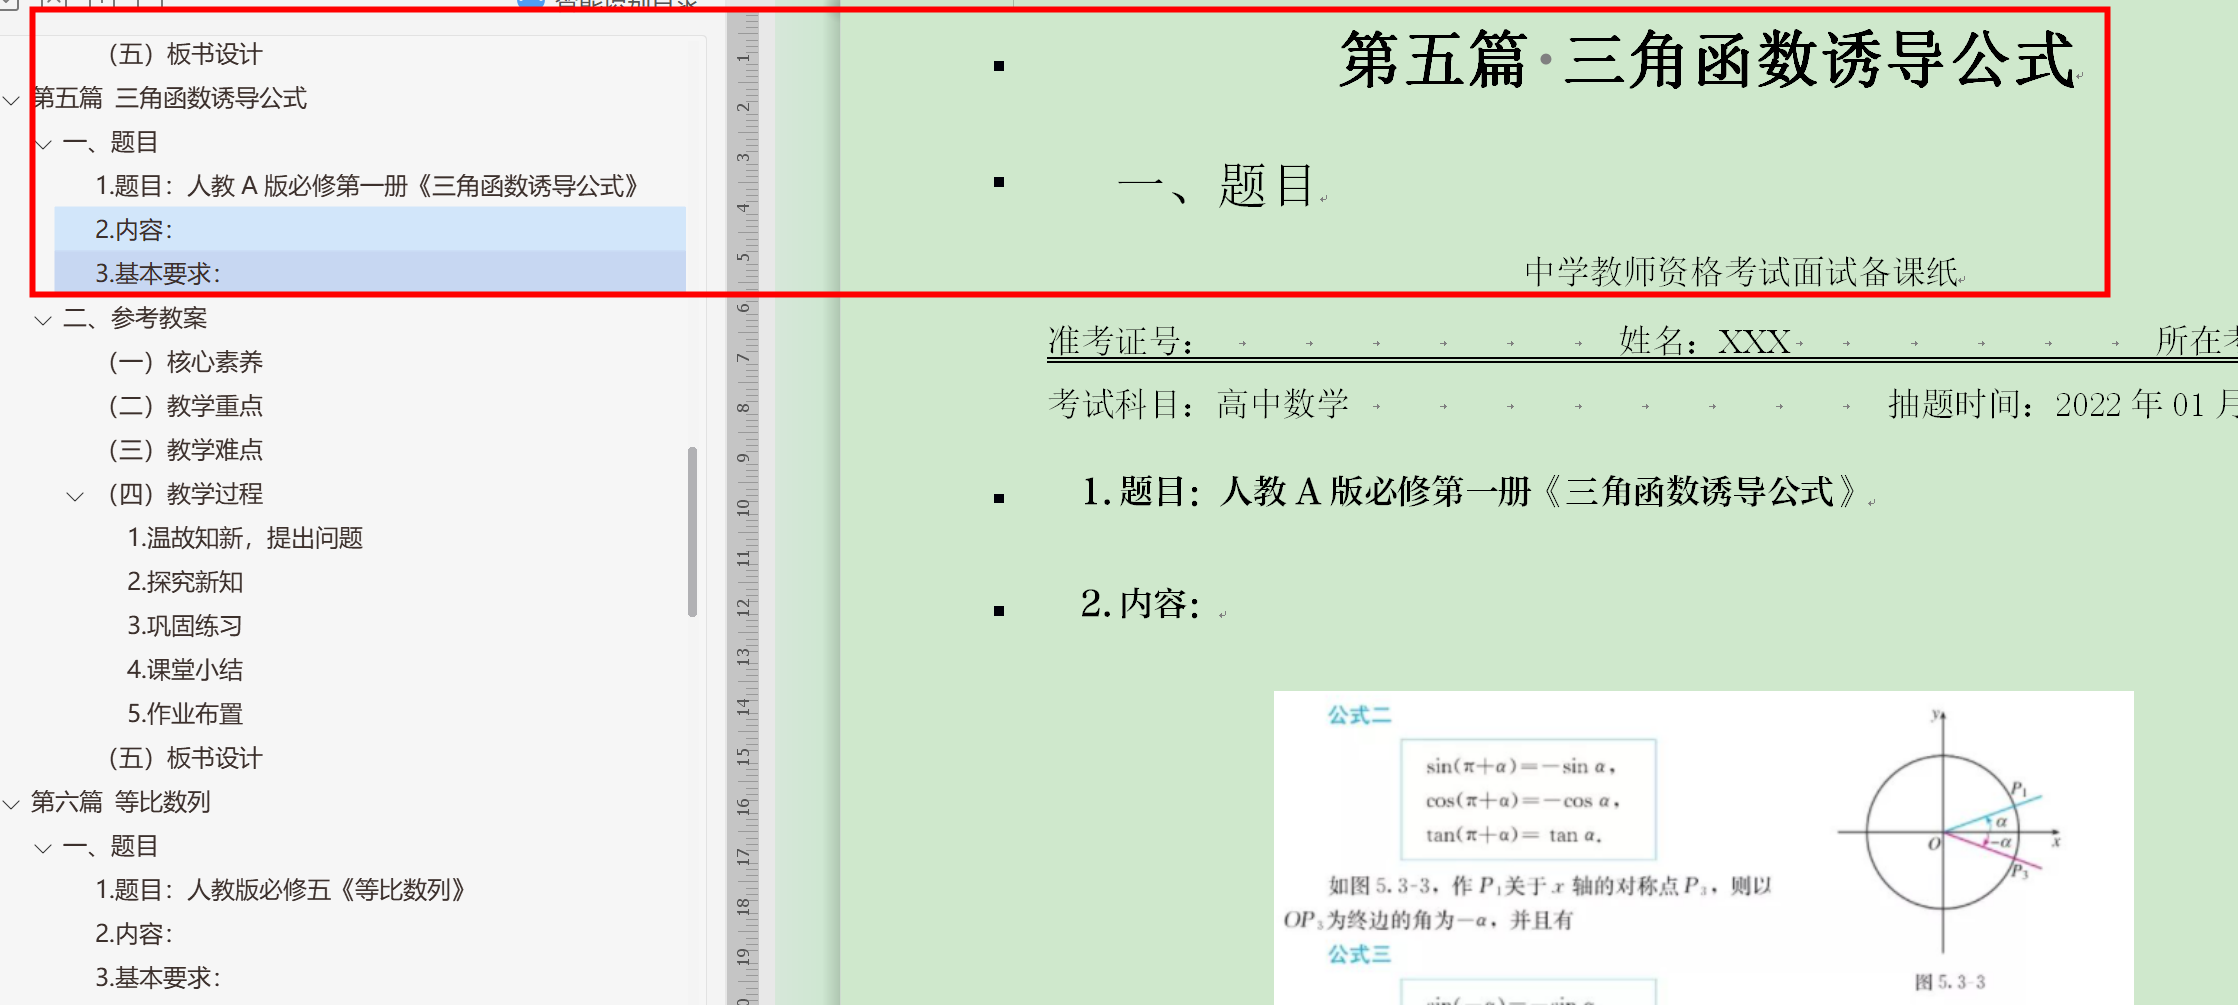The height and width of the screenshot is (1005, 2238).
Task: Open 4.课堂小结 outline entry
Action: click(185, 670)
